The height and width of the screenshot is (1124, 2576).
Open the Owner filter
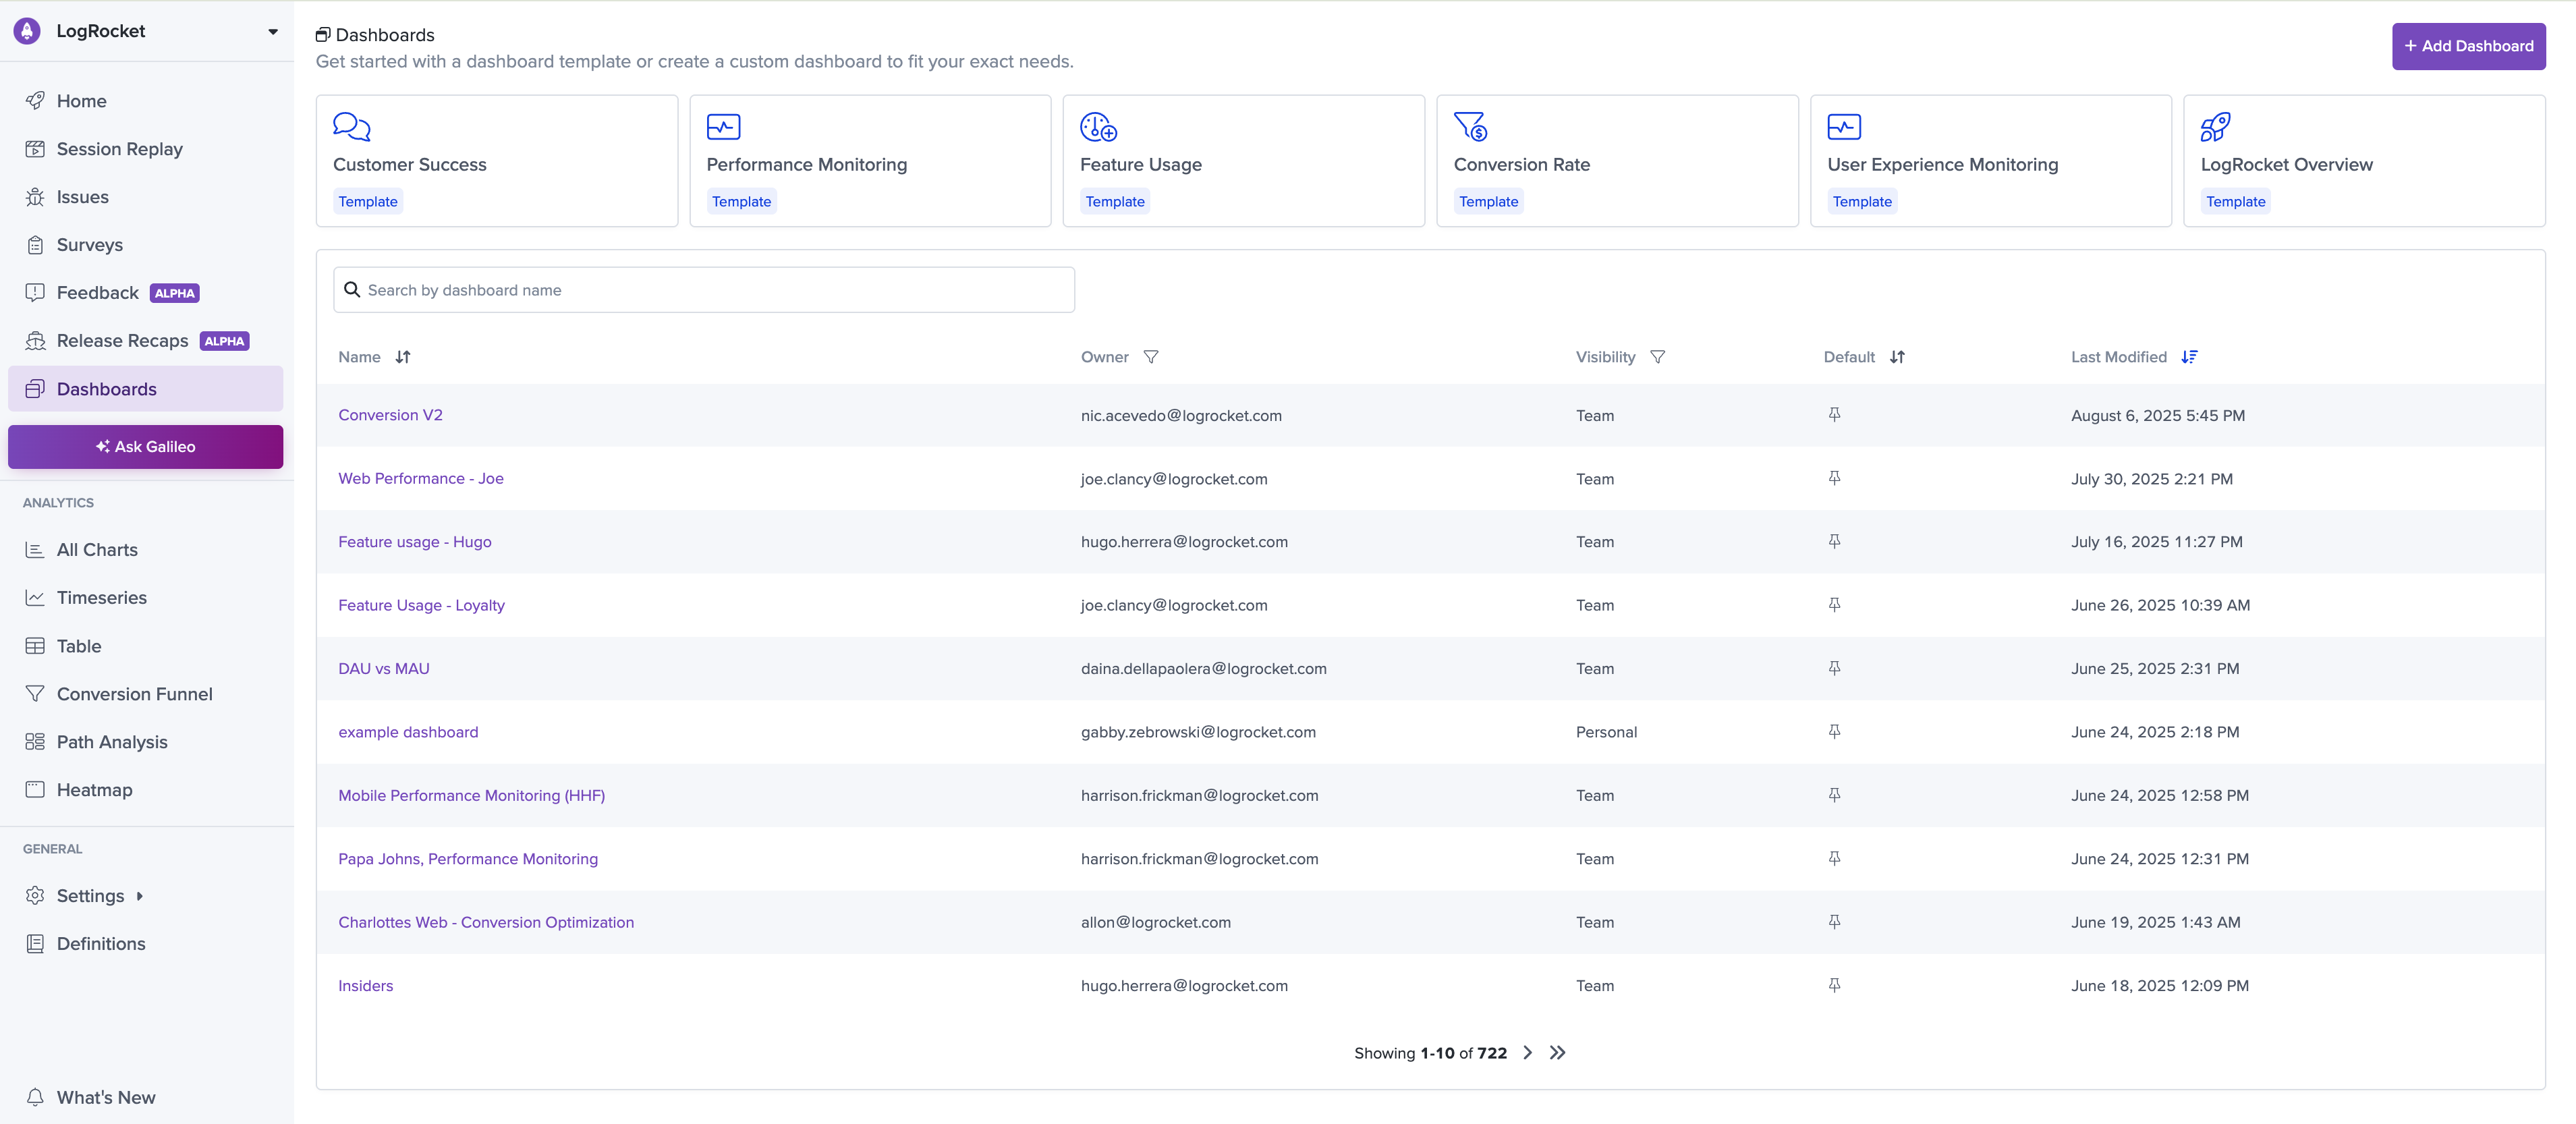point(1151,357)
